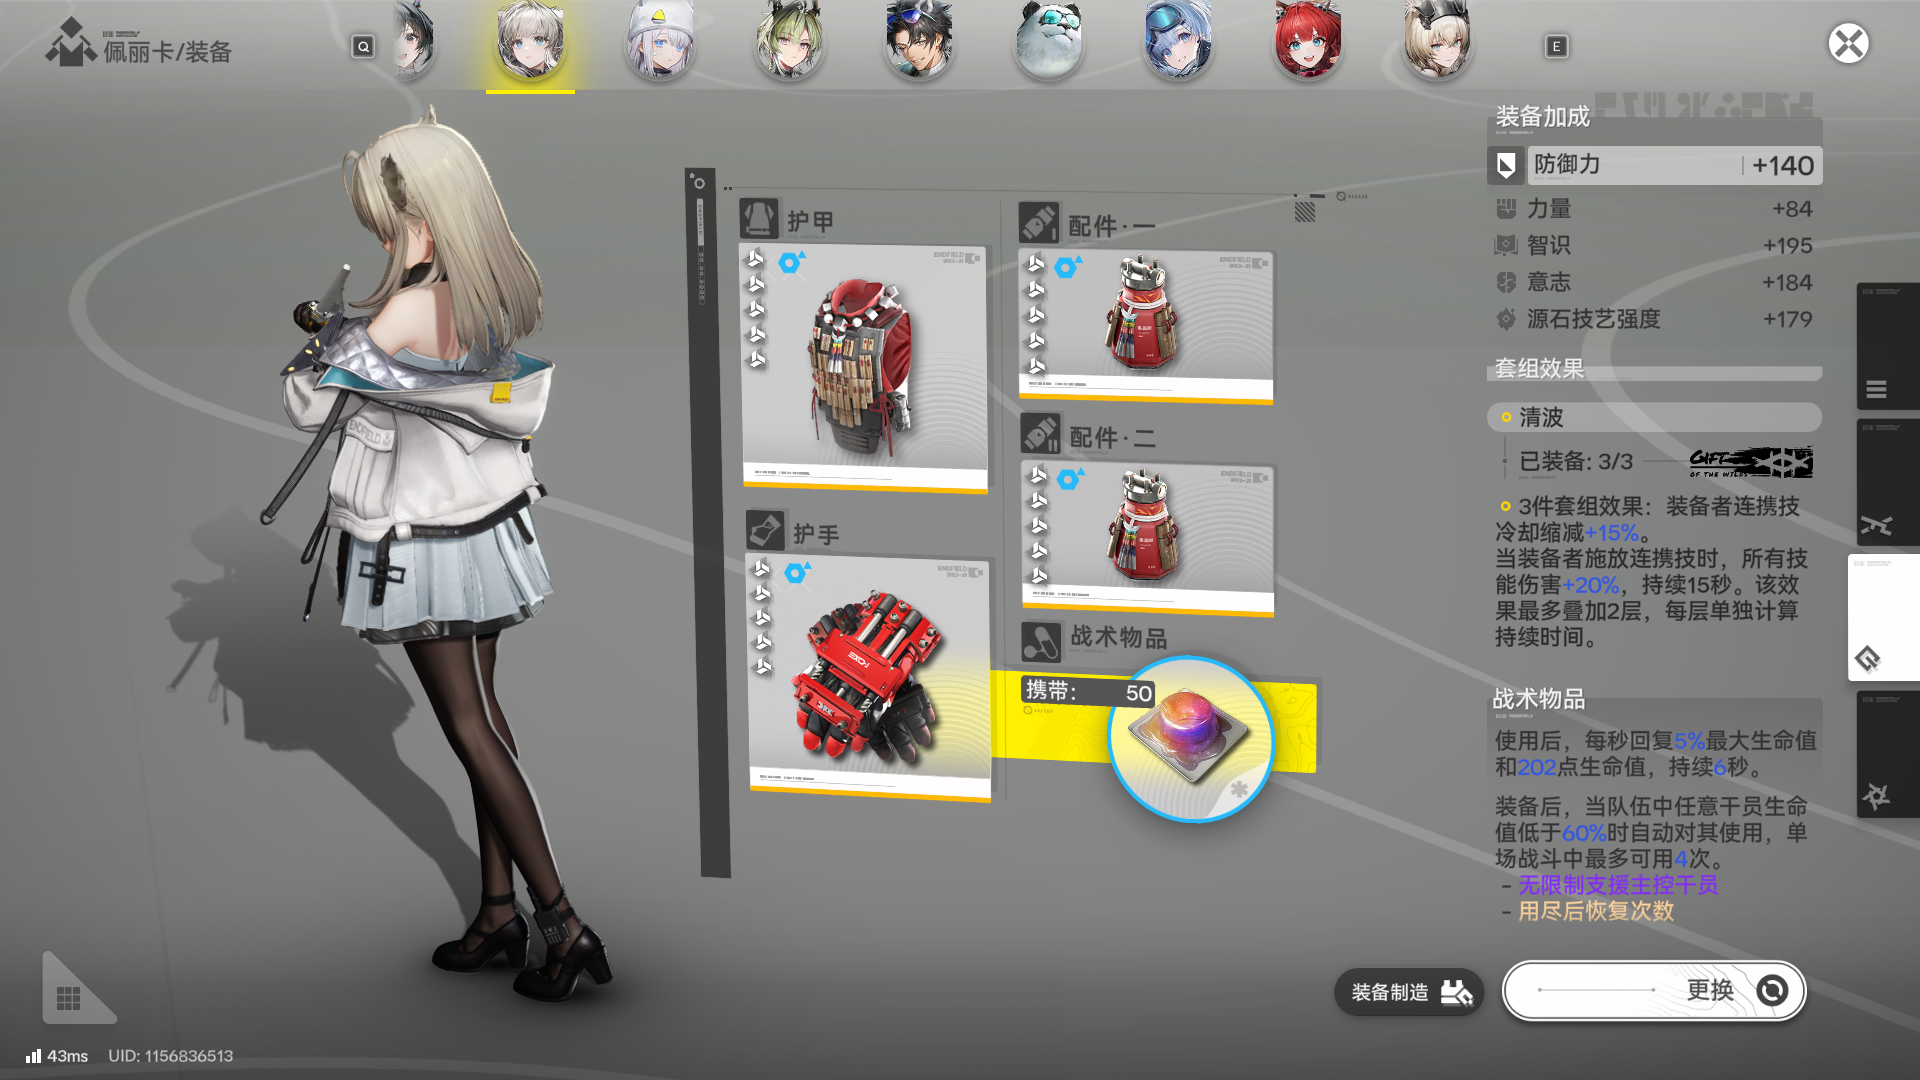This screenshot has width=1920, height=1080.
Task: Click the blue hexagon badge on armor card
Action: click(x=790, y=263)
